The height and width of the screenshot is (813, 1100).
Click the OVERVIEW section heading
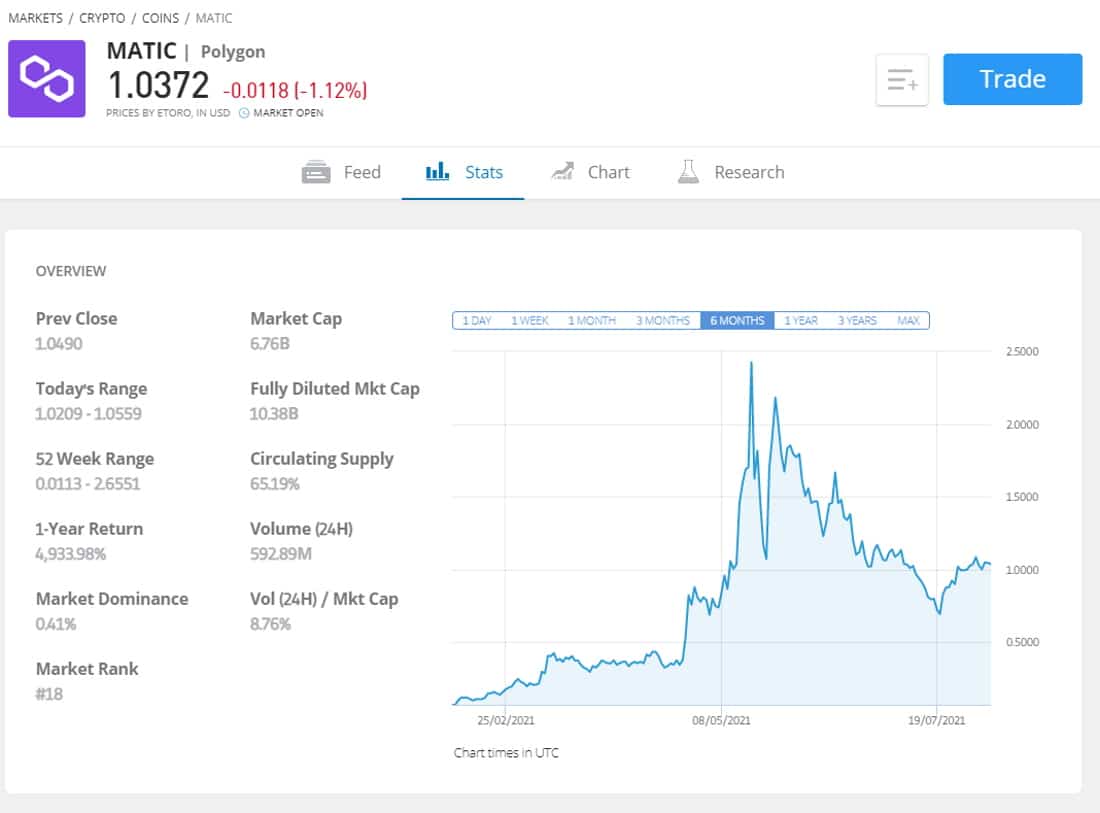tap(71, 271)
